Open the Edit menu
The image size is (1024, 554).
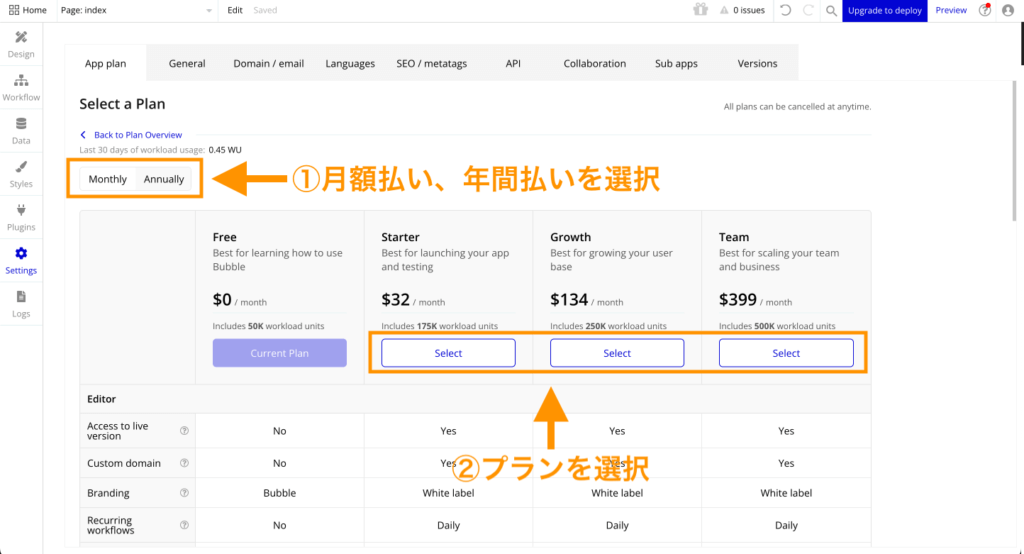click(x=234, y=10)
